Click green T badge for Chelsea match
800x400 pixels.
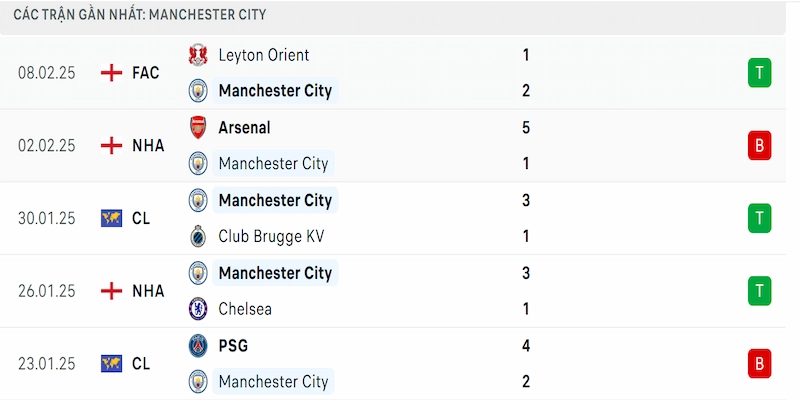(760, 291)
